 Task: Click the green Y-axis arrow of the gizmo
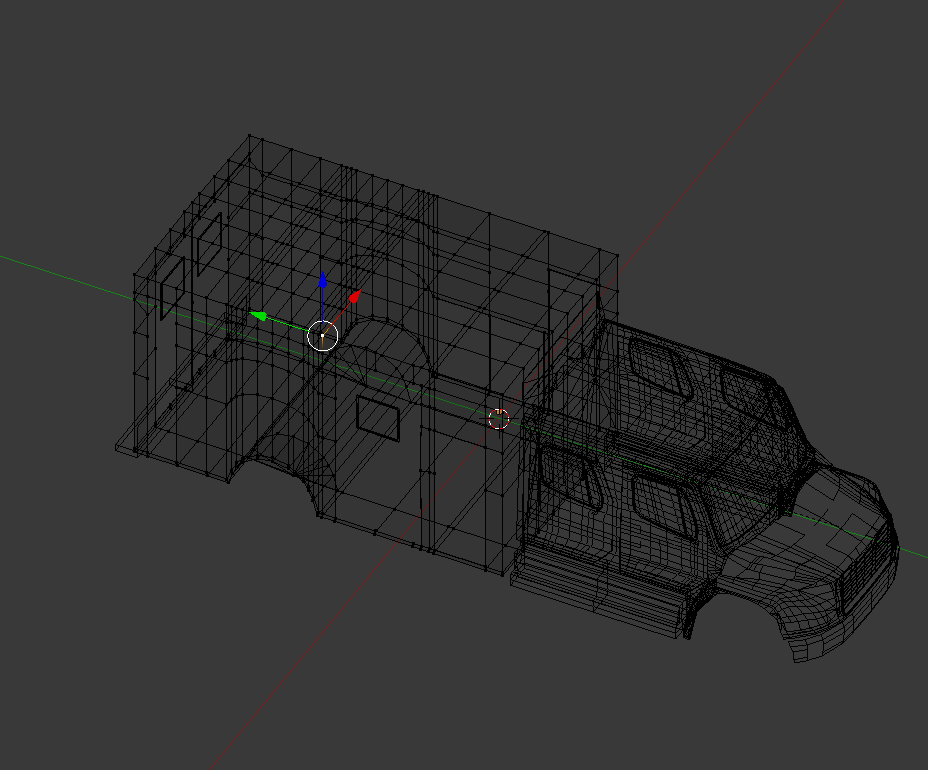(258, 316)
